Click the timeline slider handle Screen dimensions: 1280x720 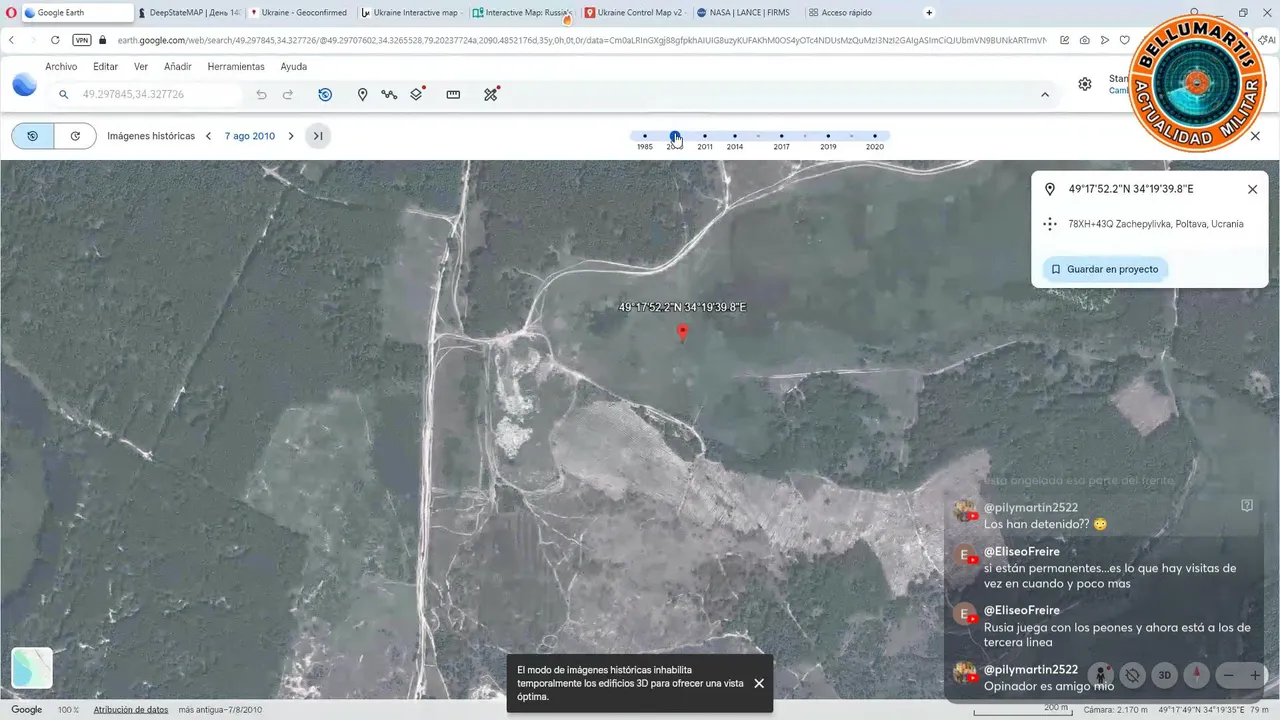pos(675,136)
